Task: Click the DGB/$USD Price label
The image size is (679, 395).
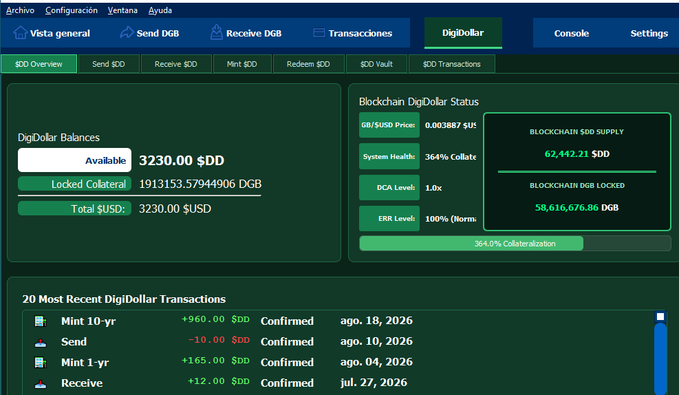Action: (389, 125)
